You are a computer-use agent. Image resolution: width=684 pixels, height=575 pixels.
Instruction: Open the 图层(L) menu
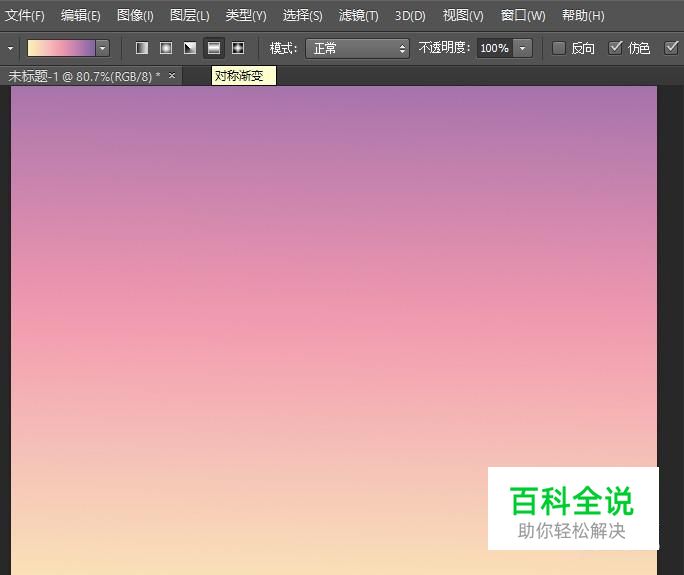(190, 16)
